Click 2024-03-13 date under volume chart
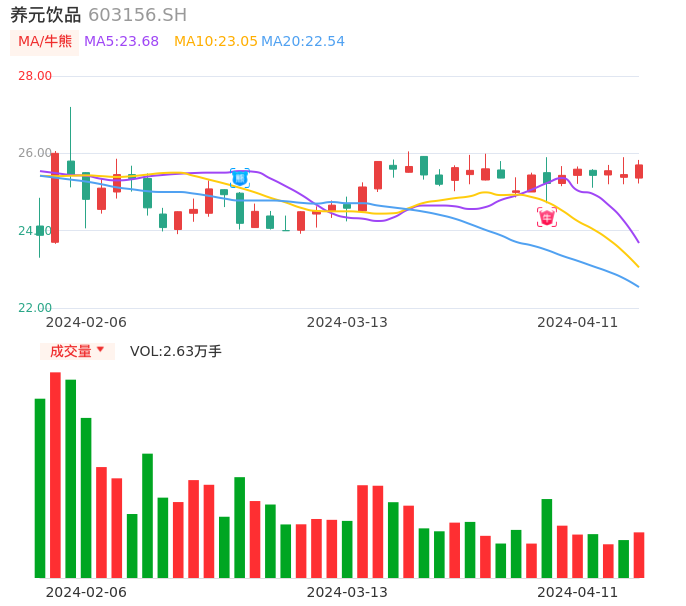 347,592
